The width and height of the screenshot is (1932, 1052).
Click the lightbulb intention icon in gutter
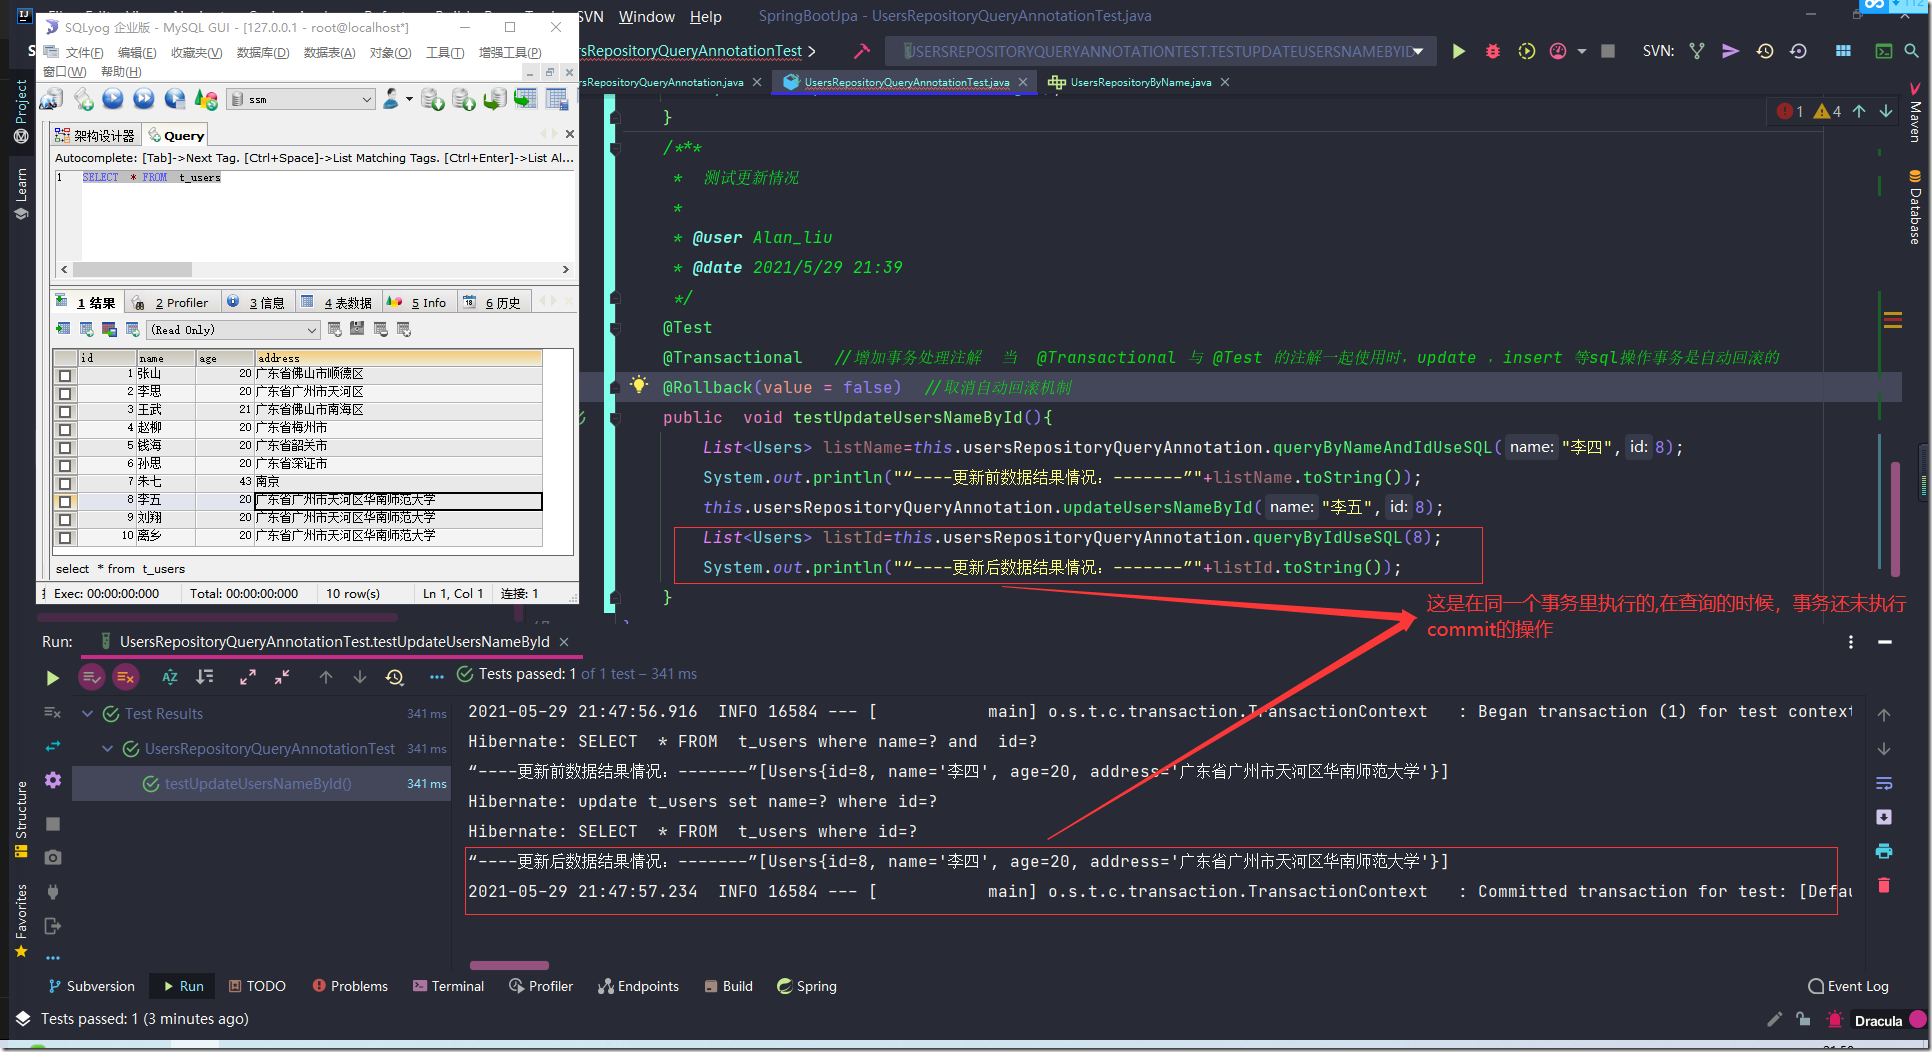click(639, 385)
